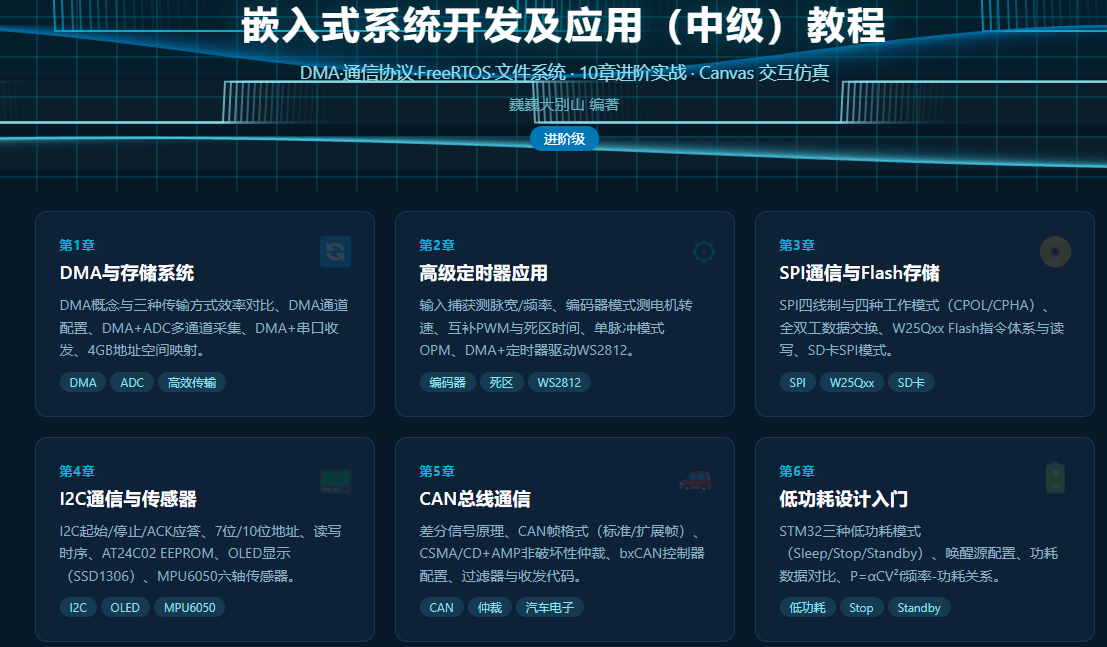Select the W25Qxx tag
This screenshot has height=647, width=1107.
tap(851, 382)
